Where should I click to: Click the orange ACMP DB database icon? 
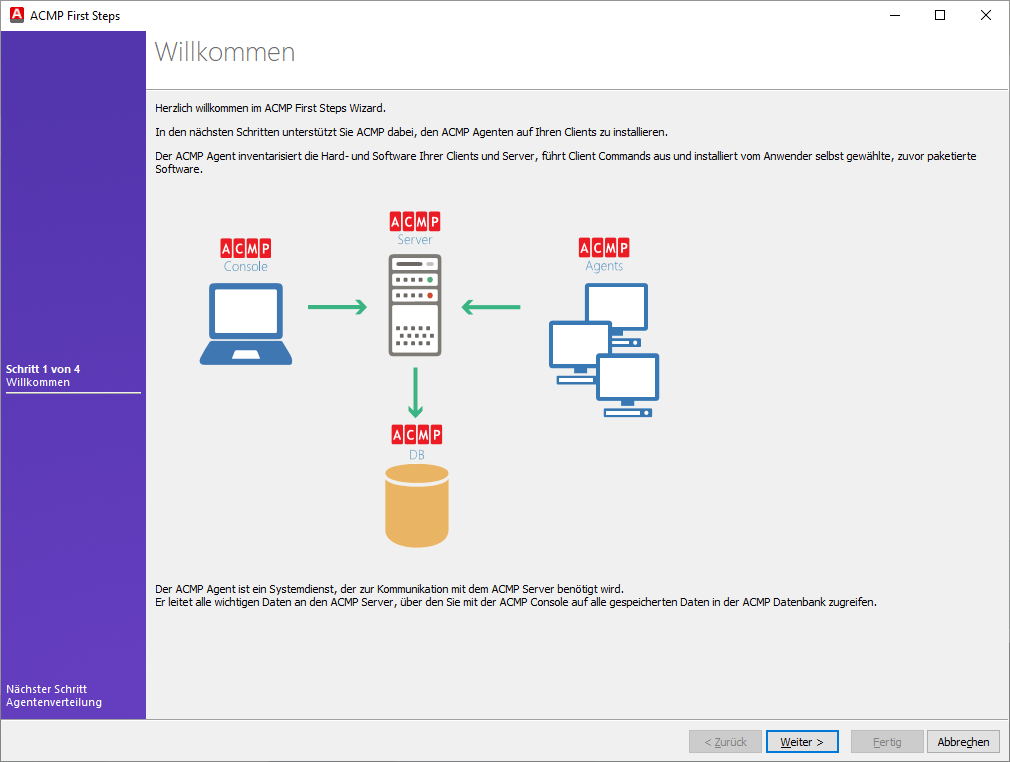coord(416,505)
